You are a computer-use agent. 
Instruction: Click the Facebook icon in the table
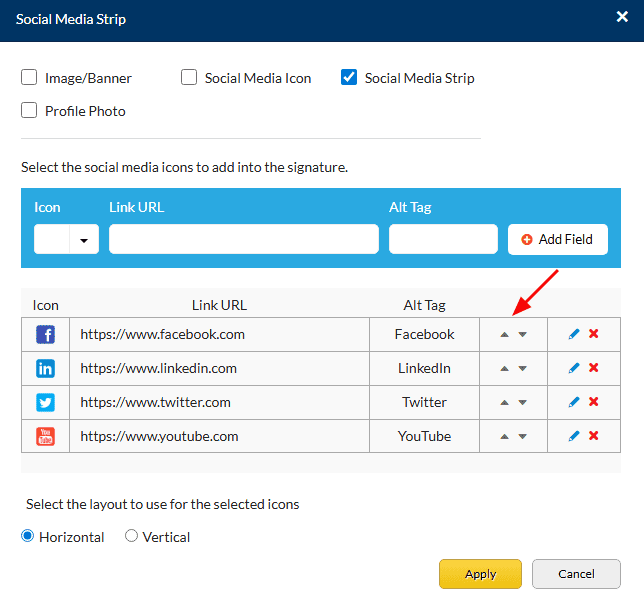click(45, 335)
